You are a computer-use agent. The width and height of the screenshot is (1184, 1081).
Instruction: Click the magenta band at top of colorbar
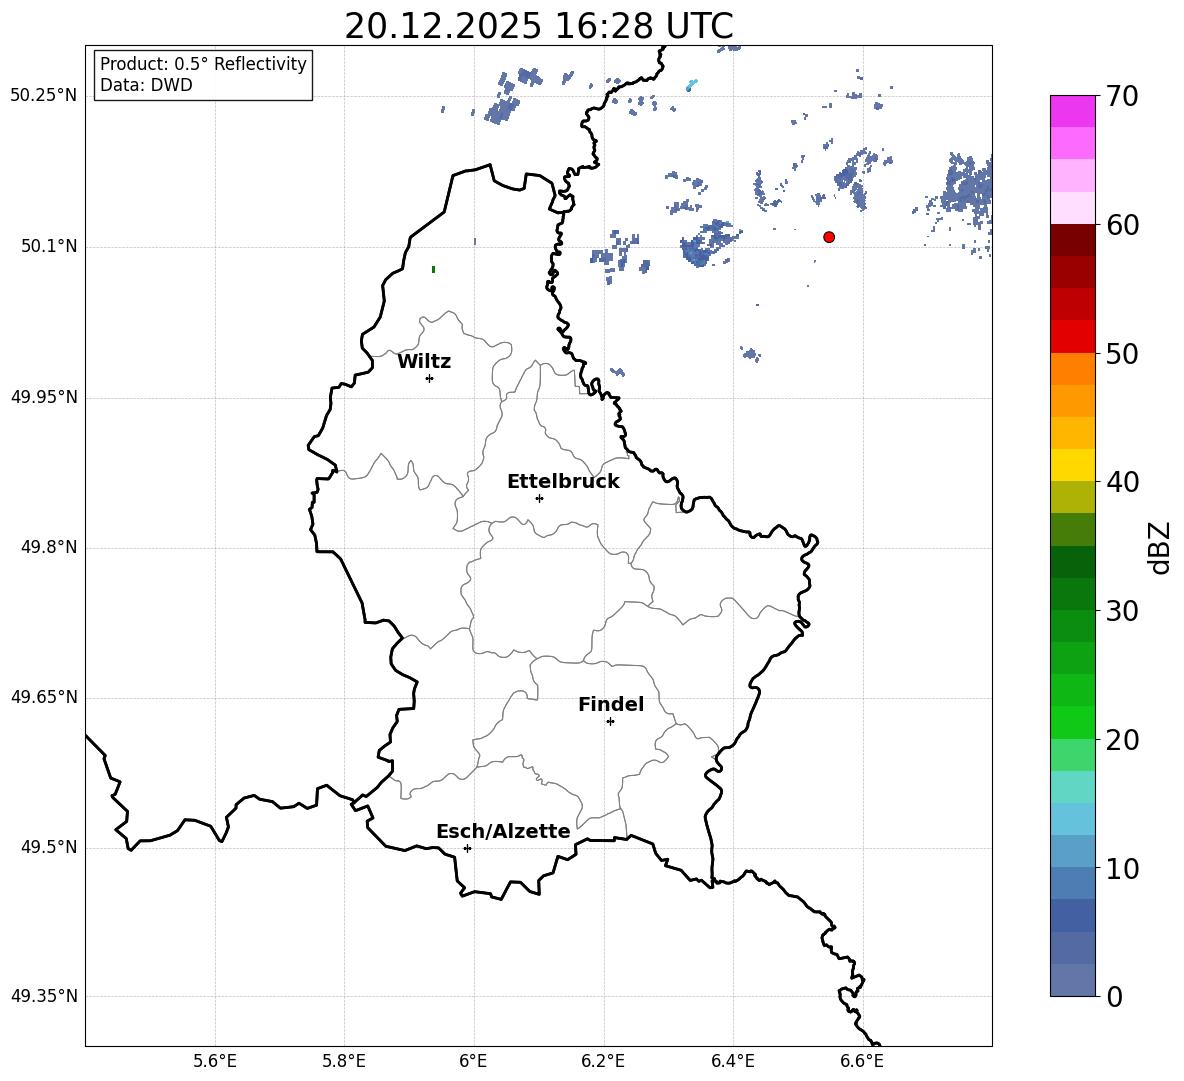pos(1073,111)
